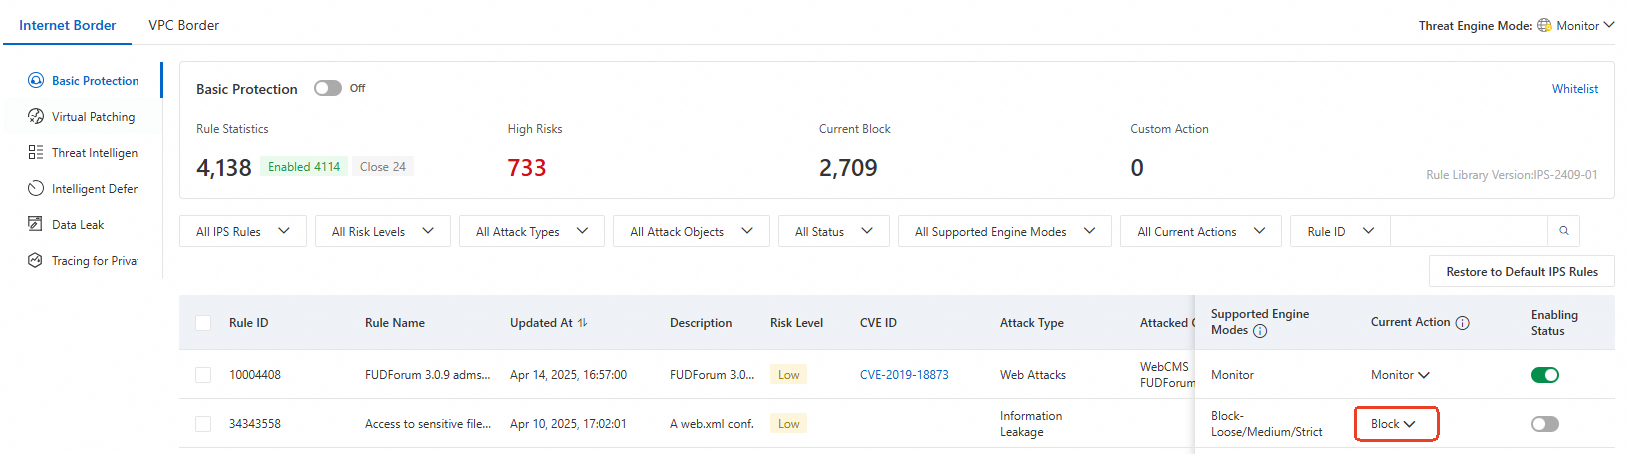Click the Intelligent Defense sidebar icon

(x=36, y=188)
